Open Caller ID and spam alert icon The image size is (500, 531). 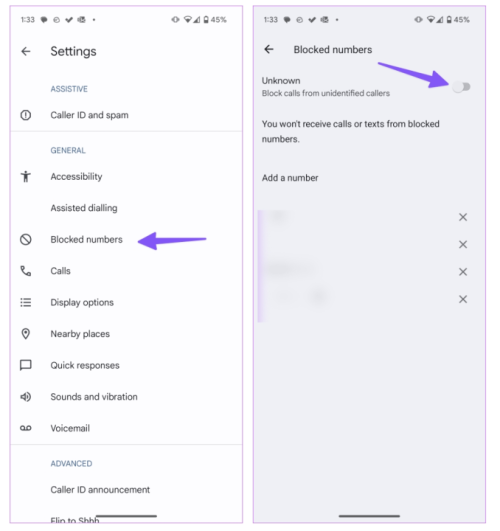[26, 115]
